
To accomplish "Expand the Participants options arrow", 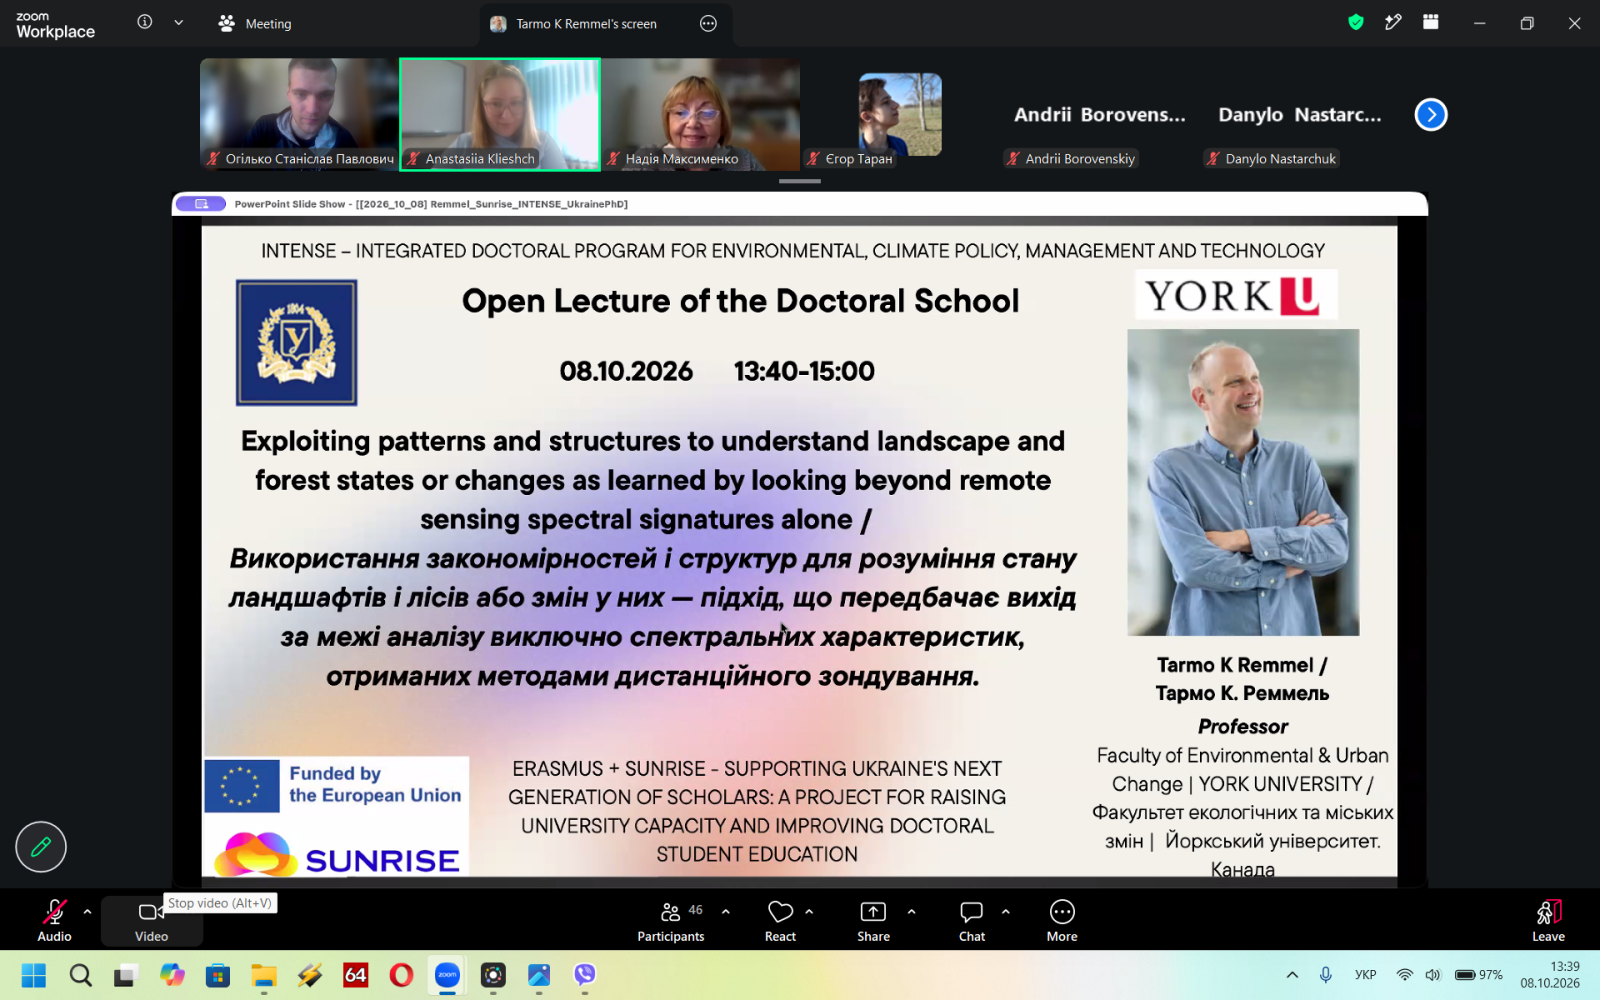I will coord(726,911).
